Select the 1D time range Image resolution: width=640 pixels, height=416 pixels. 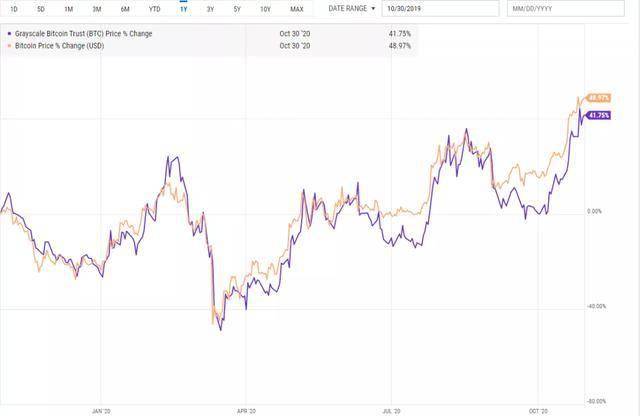pyautogui.click(x=12, y=9)
